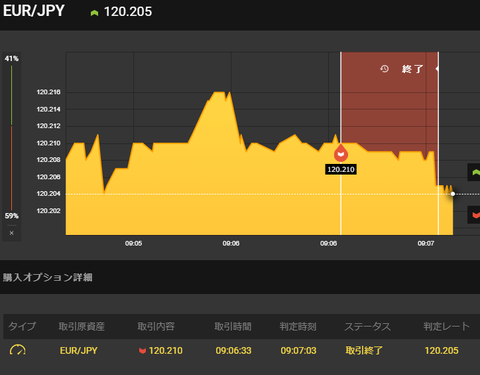
Task: Click the 判定レート column header
Action: click(x=447, y=326)
